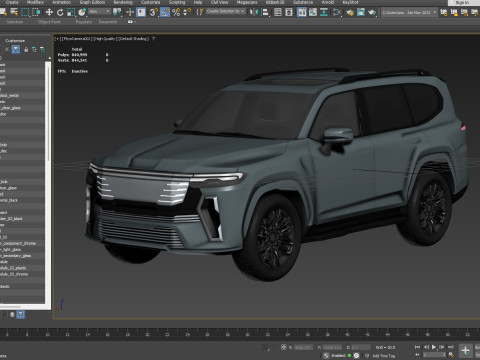The image size is (480, 360).
Task: Open the Create Selection Set dropdown
Action: (x=225, y=12)
